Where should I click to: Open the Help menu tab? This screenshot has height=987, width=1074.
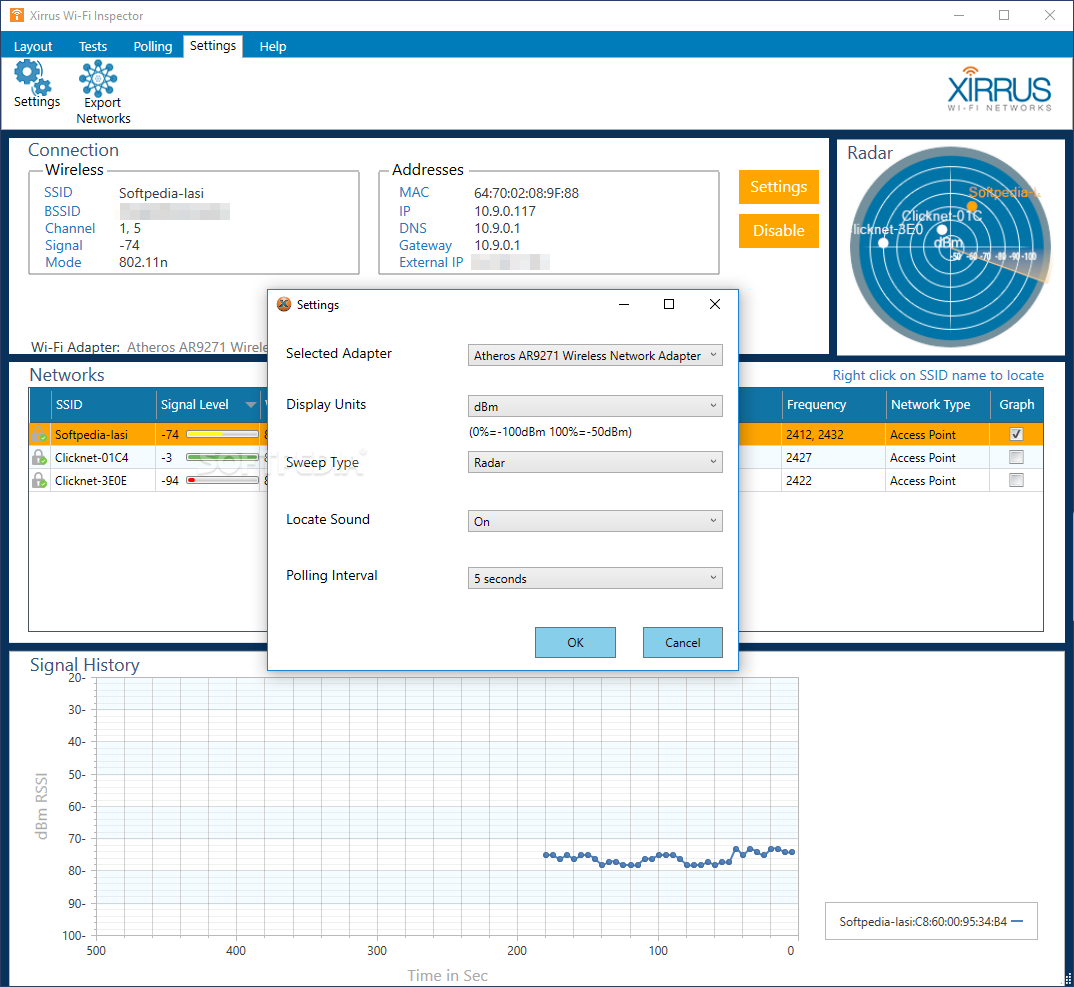[x=273, y=47]
